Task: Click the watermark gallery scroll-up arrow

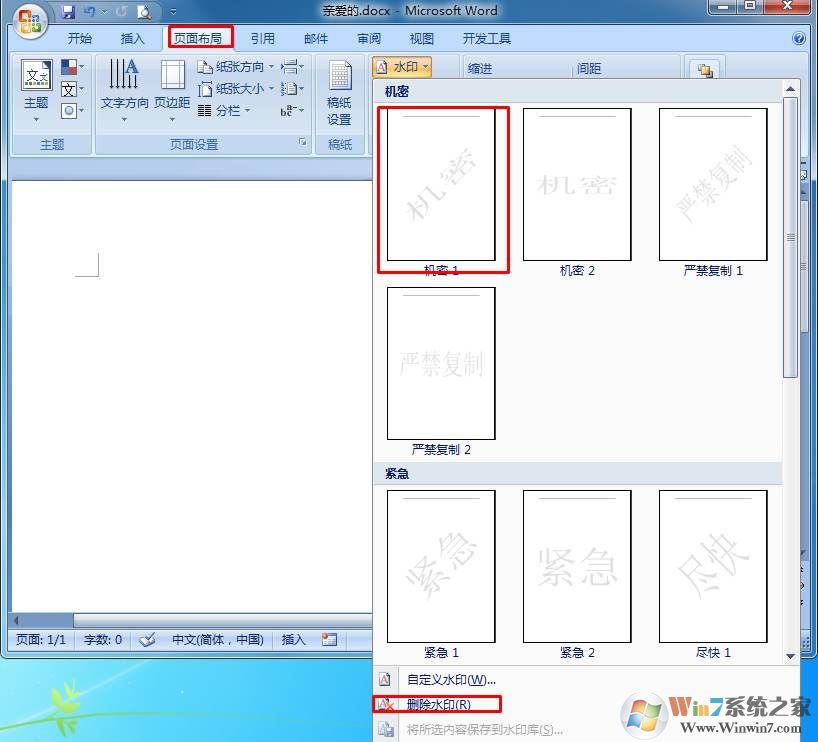Action: (790, 89)
